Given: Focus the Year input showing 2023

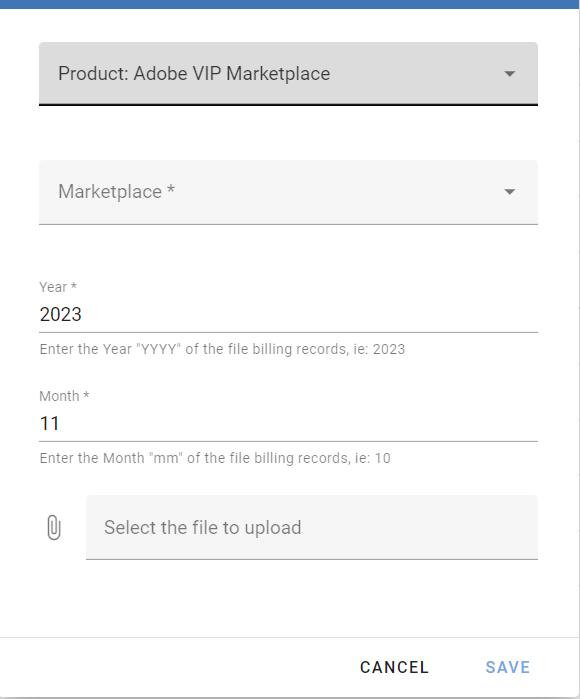Looking at the screenshot, I should click(288, 315).
